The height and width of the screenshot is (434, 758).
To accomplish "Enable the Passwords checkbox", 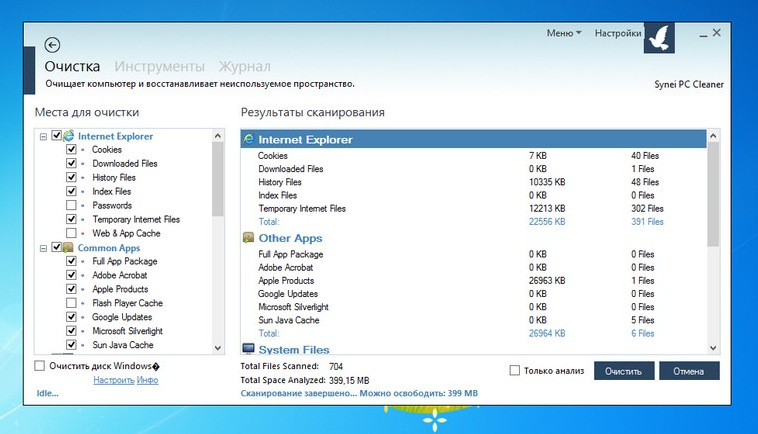I will click(x=71, y=205).
